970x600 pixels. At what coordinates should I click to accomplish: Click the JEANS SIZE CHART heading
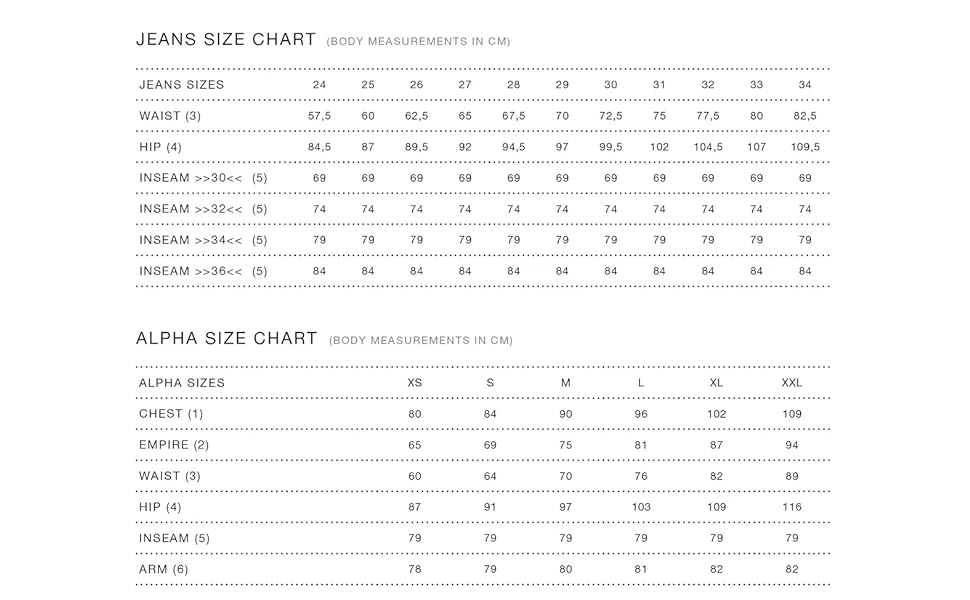tap(226, 40)
